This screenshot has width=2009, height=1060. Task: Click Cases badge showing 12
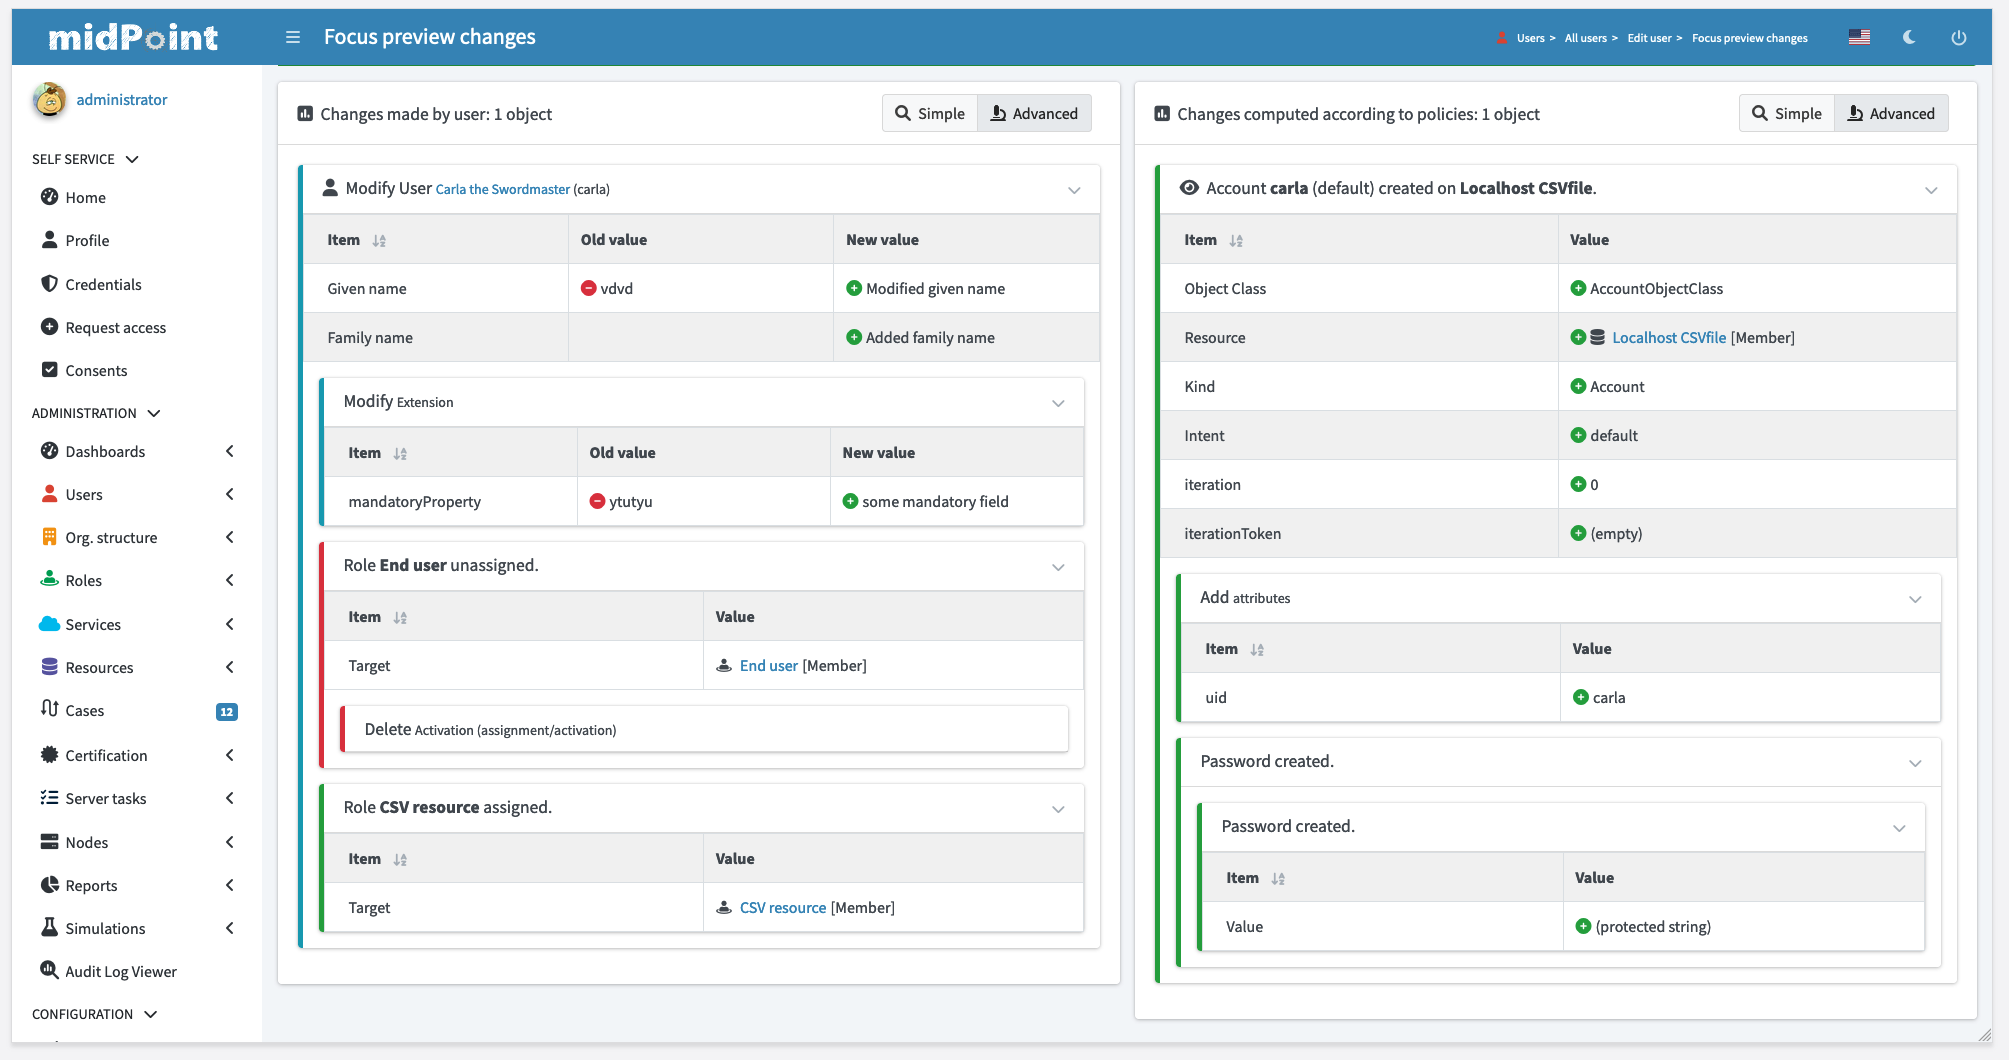tap(227, 712)
